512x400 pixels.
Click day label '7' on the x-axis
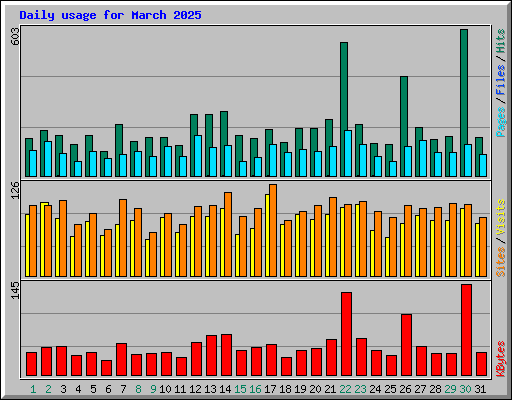[x=123, y=389]
